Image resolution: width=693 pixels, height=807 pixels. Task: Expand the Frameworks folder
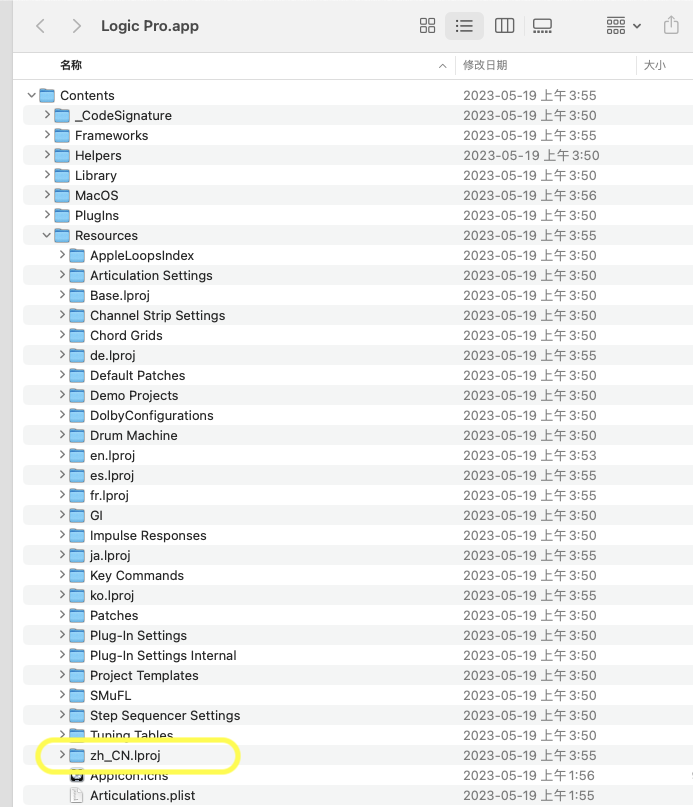tap(47, 135)
